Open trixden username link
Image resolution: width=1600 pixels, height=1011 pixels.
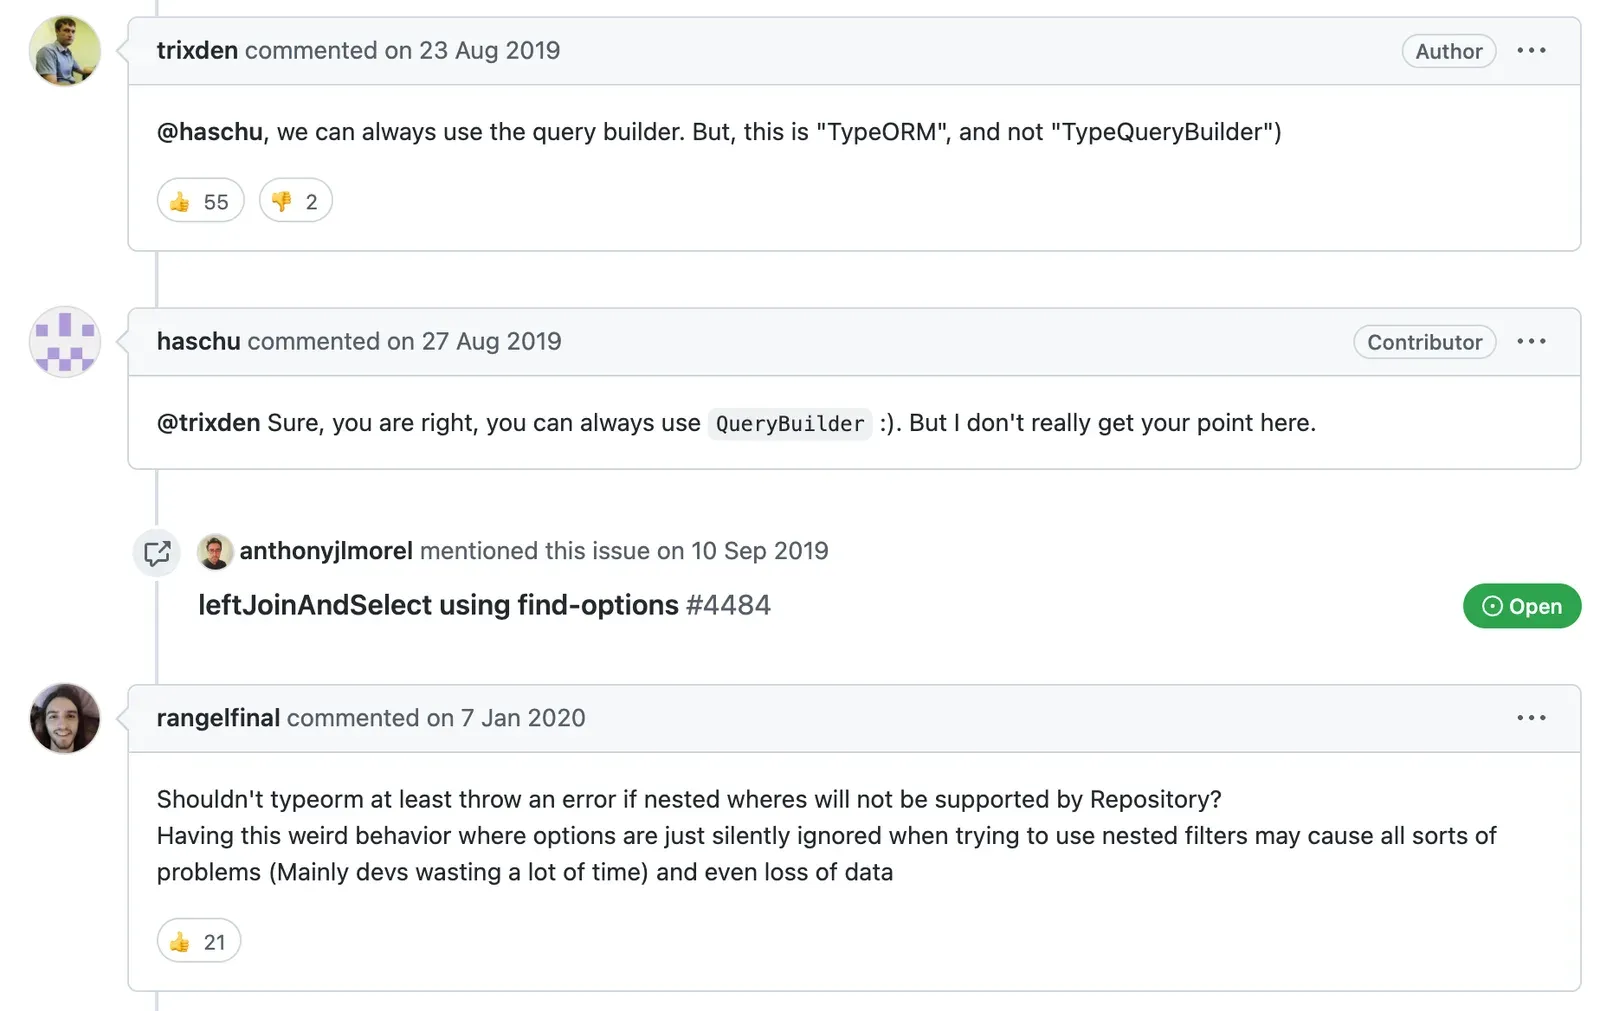tap(197, 50)
